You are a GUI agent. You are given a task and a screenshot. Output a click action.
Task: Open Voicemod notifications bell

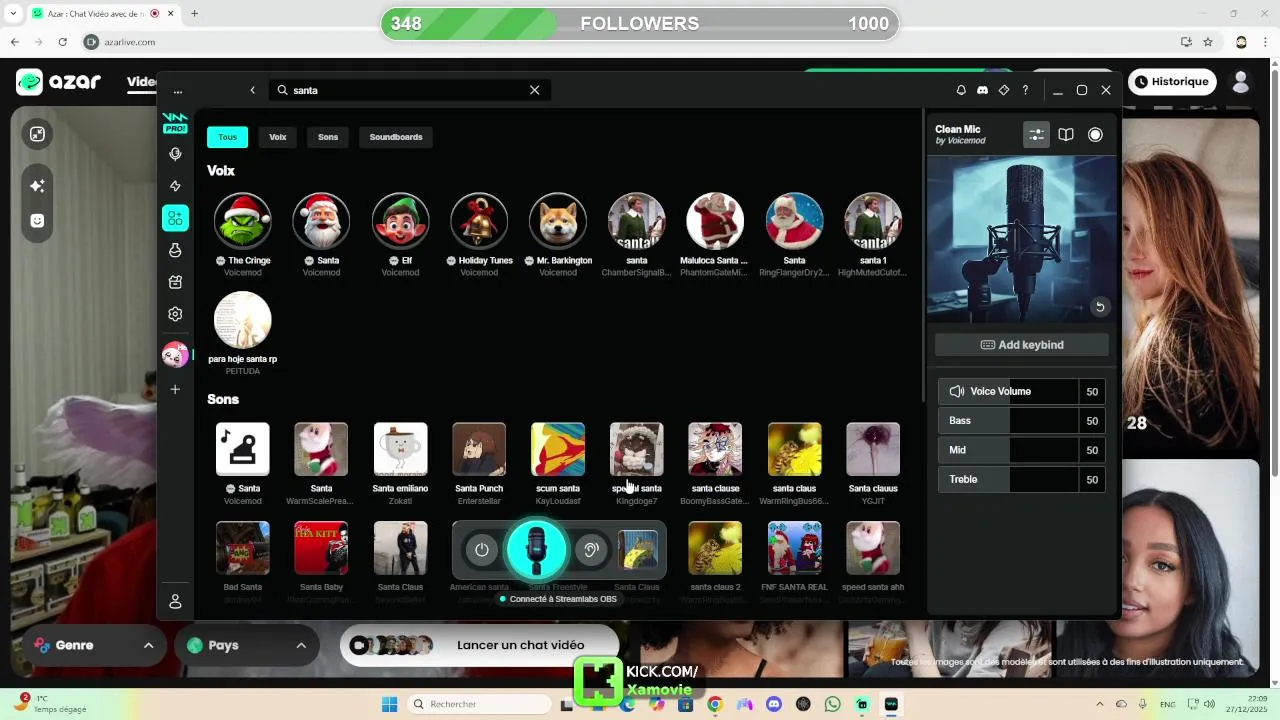(961, 90)
